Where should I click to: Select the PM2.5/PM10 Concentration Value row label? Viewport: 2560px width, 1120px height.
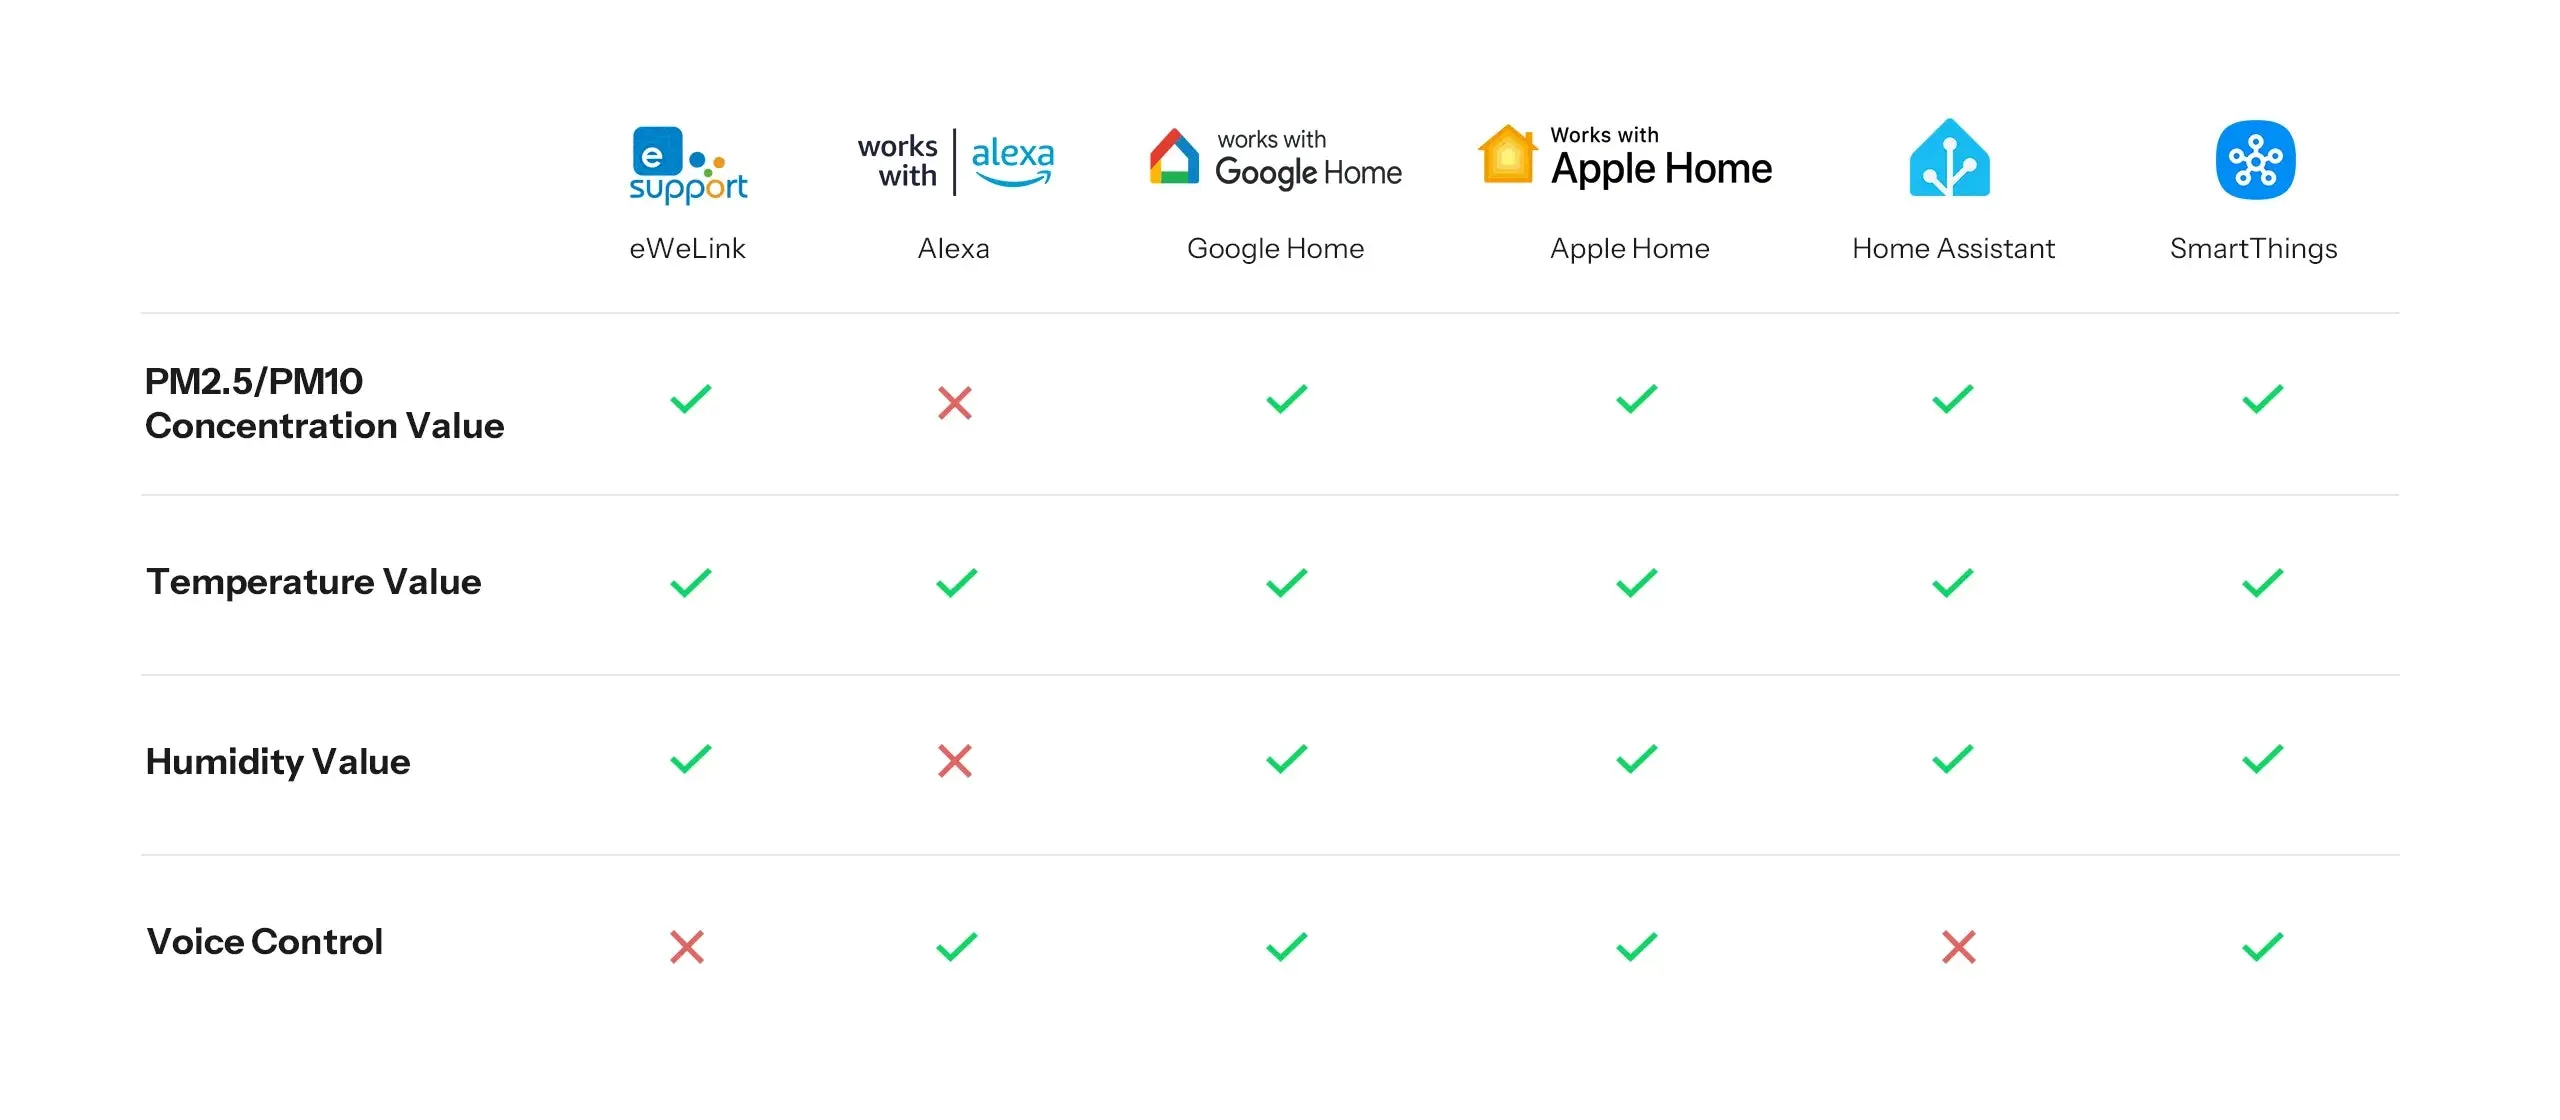(x=324, y=403)
